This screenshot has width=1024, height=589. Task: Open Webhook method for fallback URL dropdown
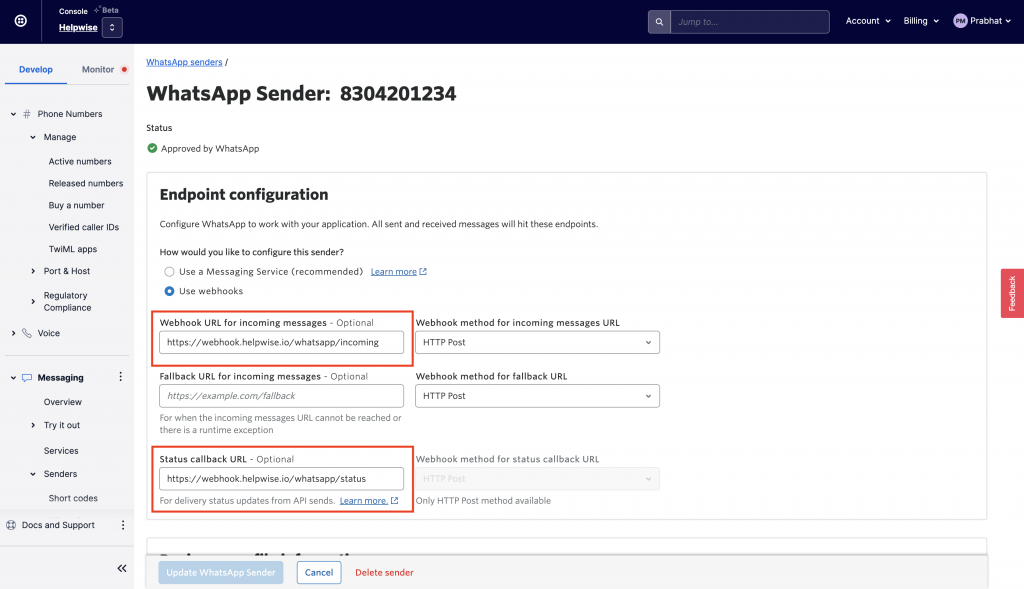pos(537,396)
